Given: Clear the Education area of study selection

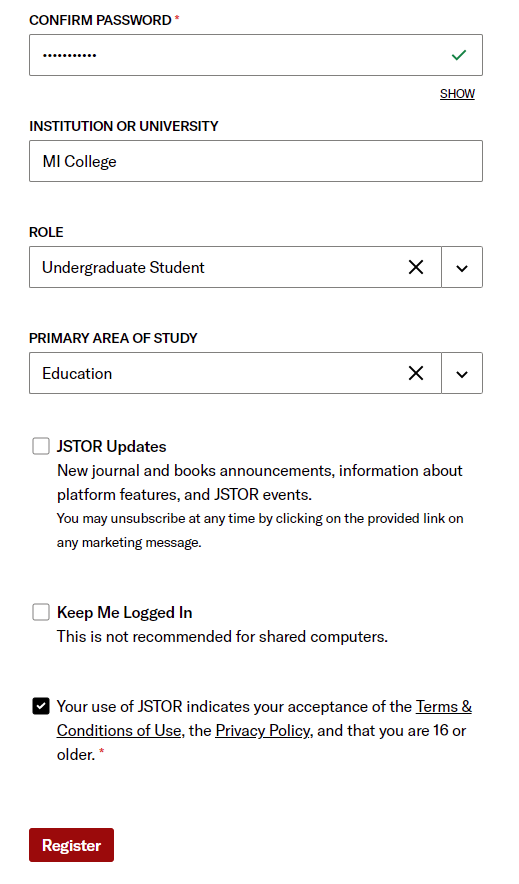Looking at the screenshot, I should pos(416,373).
